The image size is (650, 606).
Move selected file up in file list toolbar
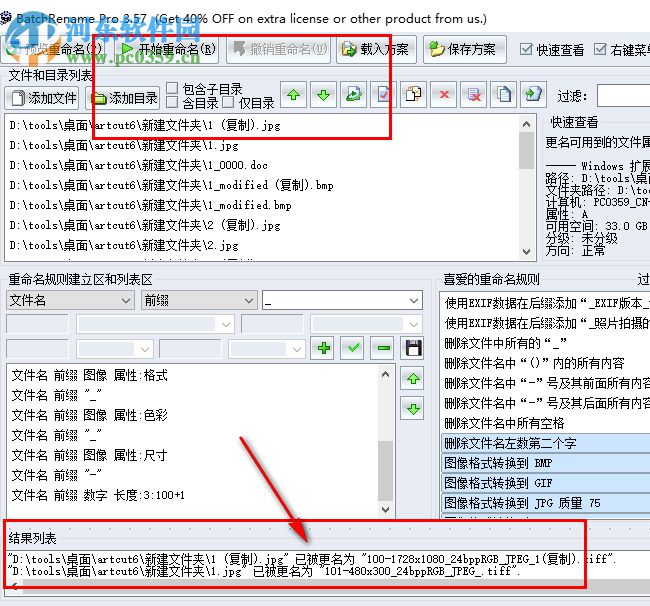pos(293,95)
